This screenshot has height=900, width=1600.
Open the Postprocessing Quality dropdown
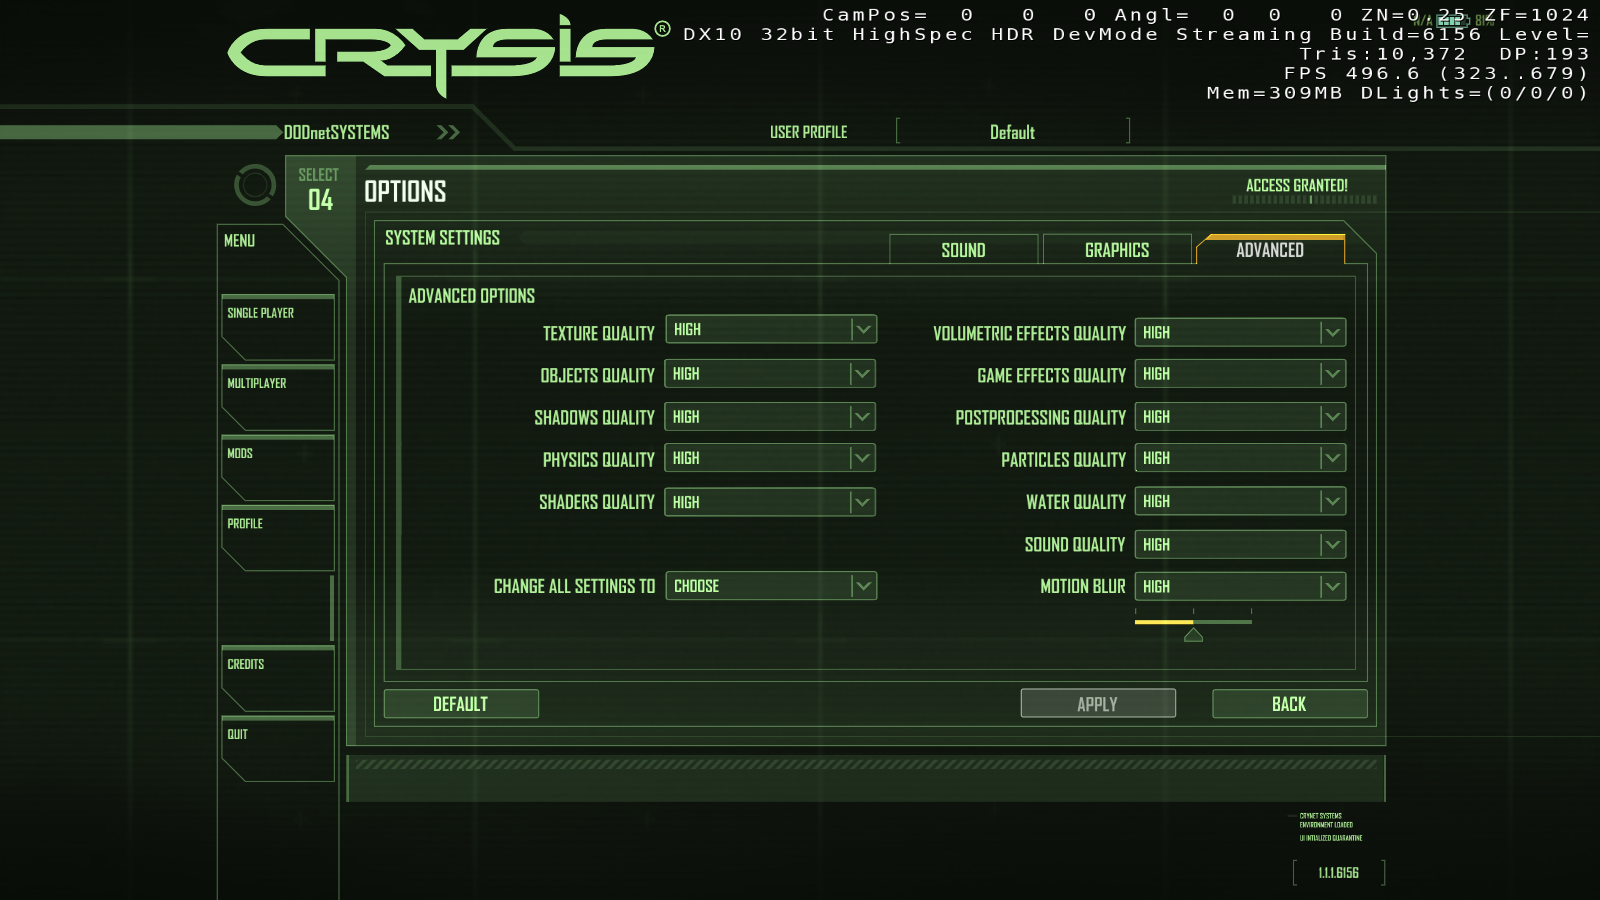pos(1240,417)
